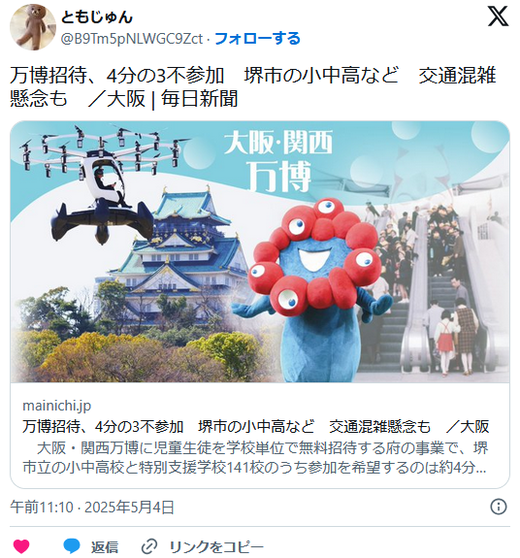Open the teddy bear profile avatar
The image size is (520, 558).
[x=32, y=27]
